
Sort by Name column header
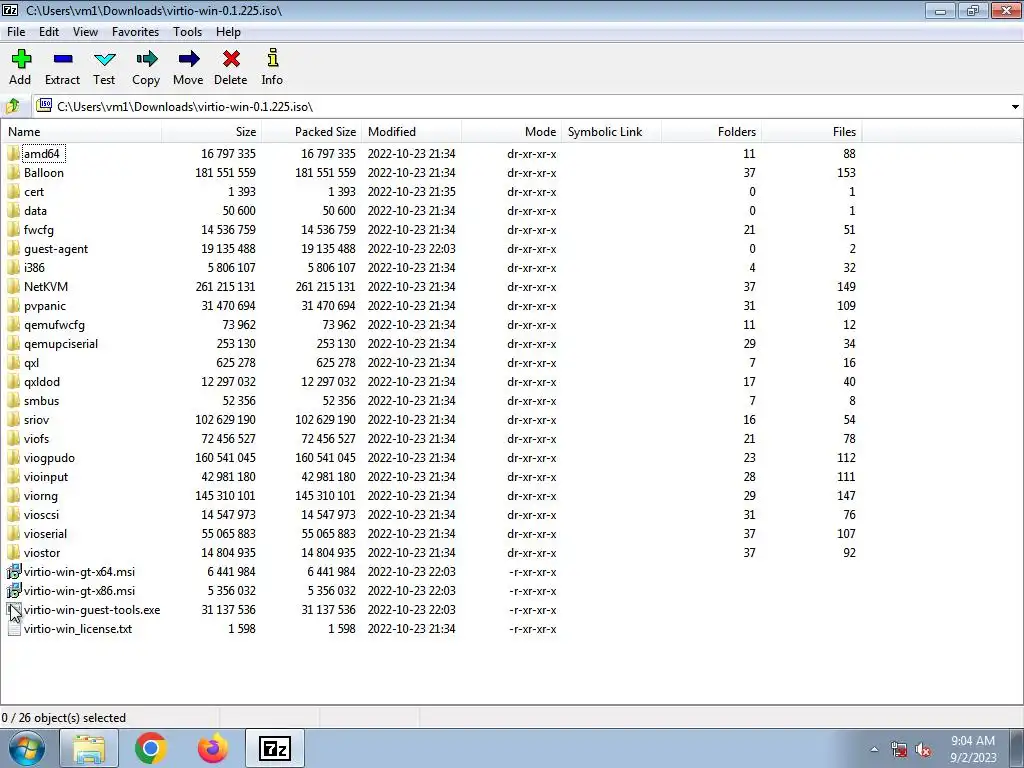pos(82,132)
